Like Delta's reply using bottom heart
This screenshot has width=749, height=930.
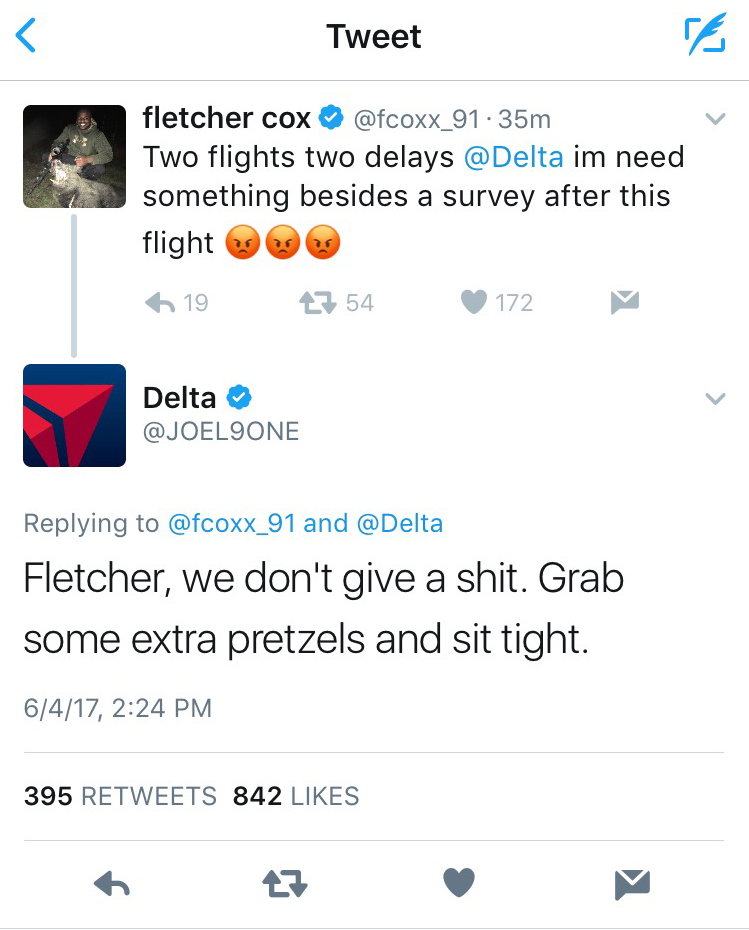pos(459,883)
